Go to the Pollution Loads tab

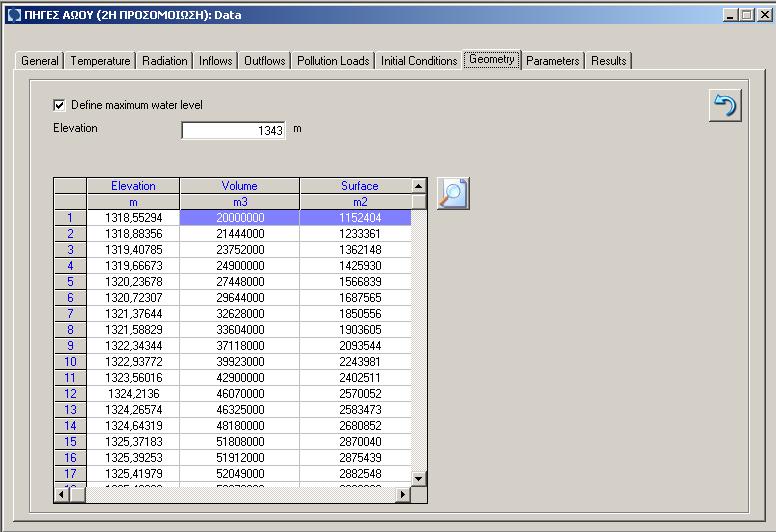tap(333, 61)
